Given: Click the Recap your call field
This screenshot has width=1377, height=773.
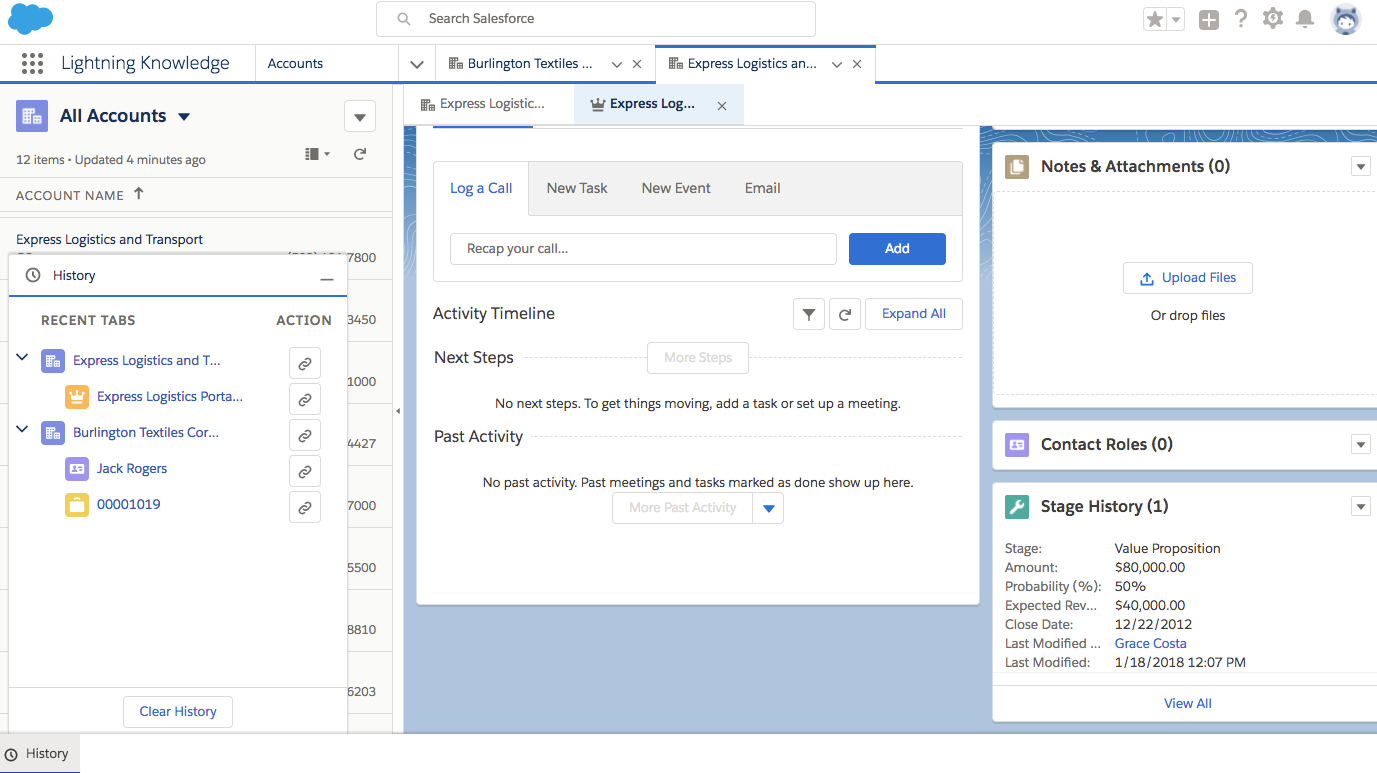Looking at the screenshot, I should (x=643, y=249).
